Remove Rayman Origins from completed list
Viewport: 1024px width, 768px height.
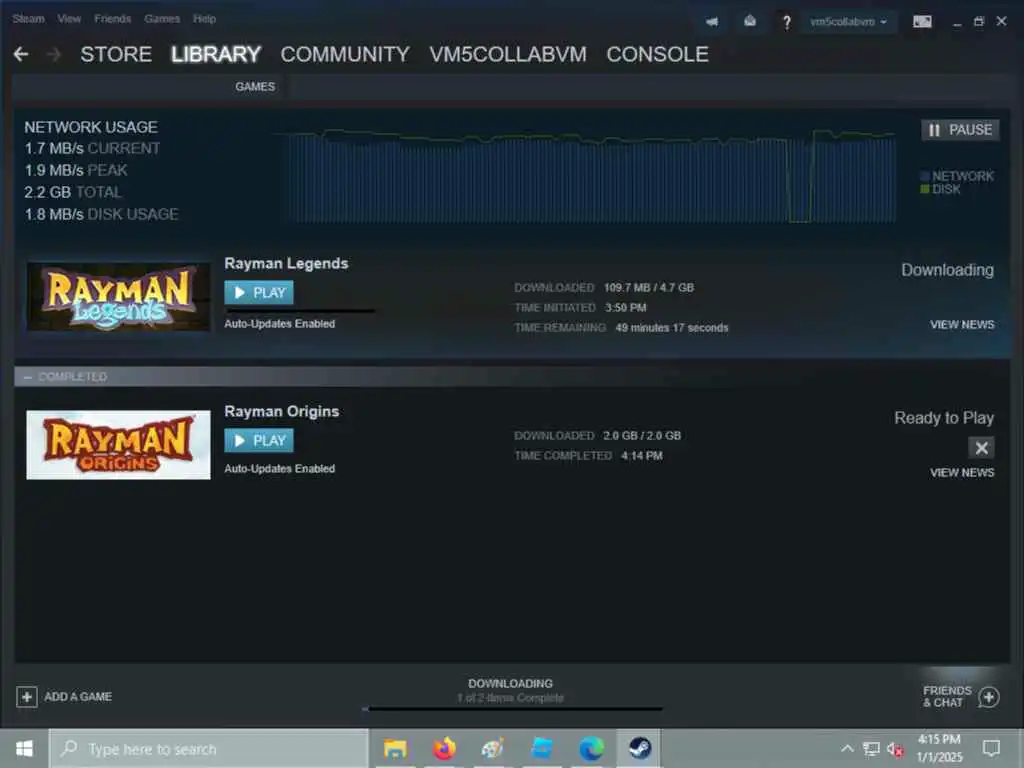(x=981, y=447)
